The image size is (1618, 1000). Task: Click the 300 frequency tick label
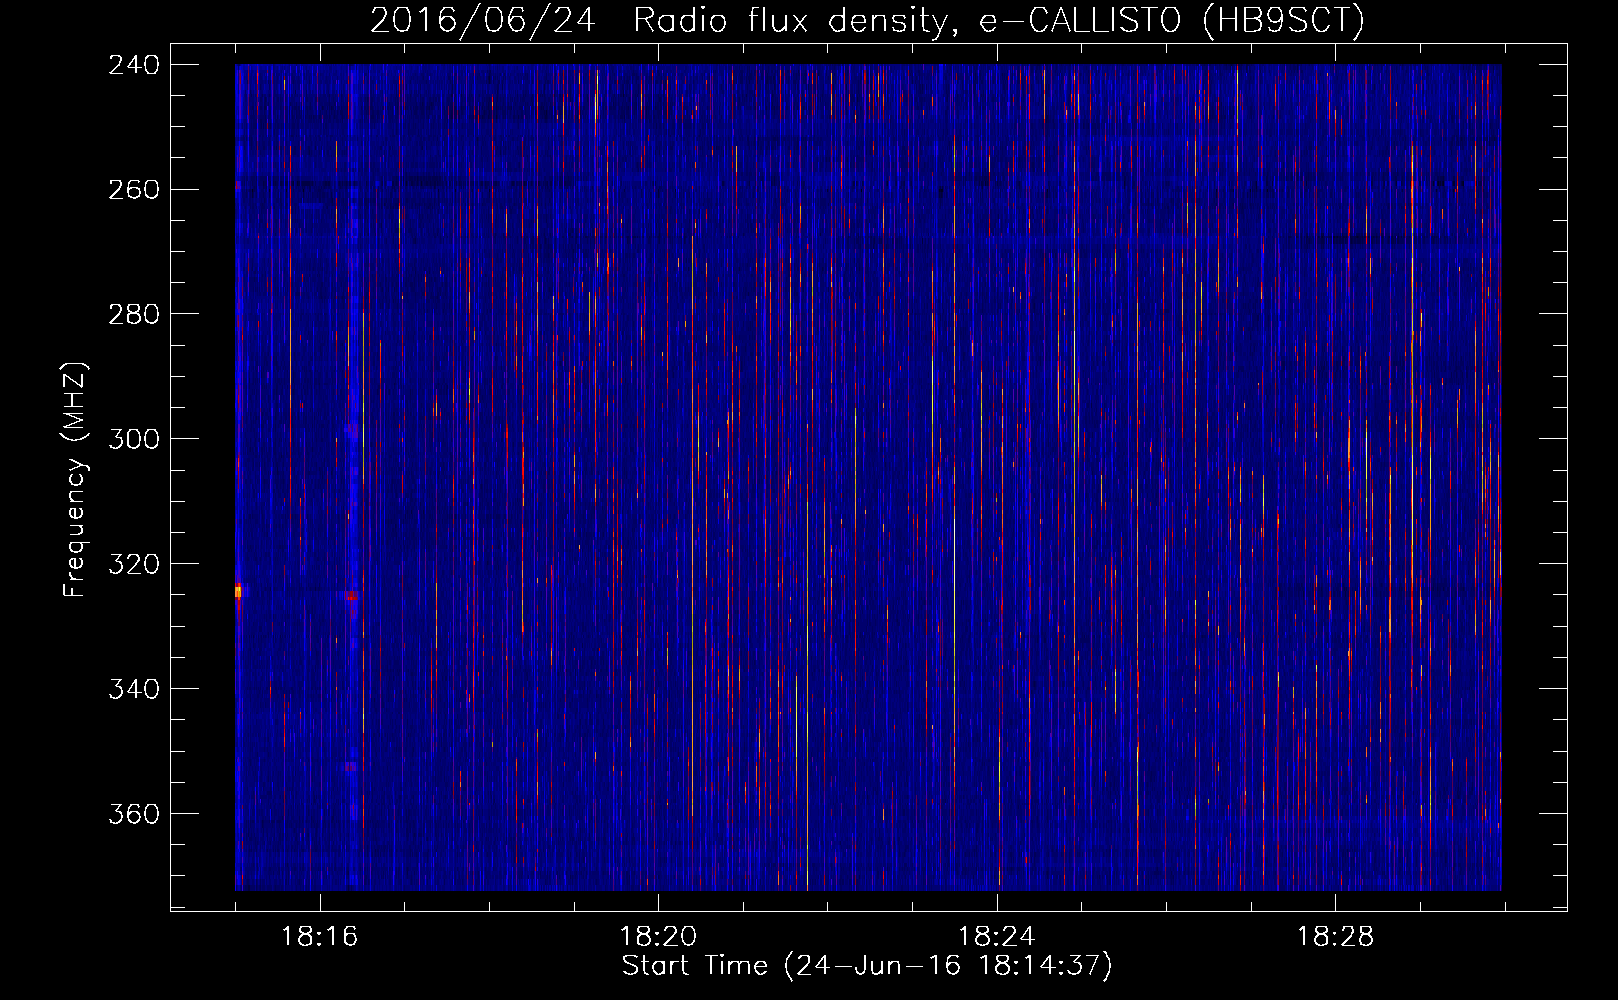[134, 440]
